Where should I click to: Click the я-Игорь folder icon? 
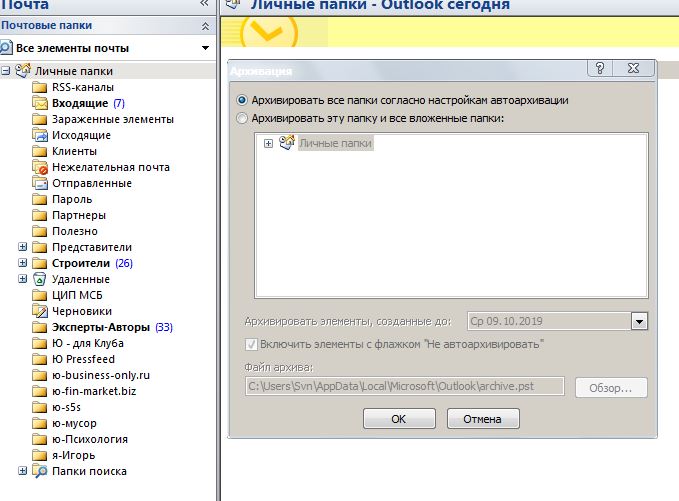[x=39, y=456]
